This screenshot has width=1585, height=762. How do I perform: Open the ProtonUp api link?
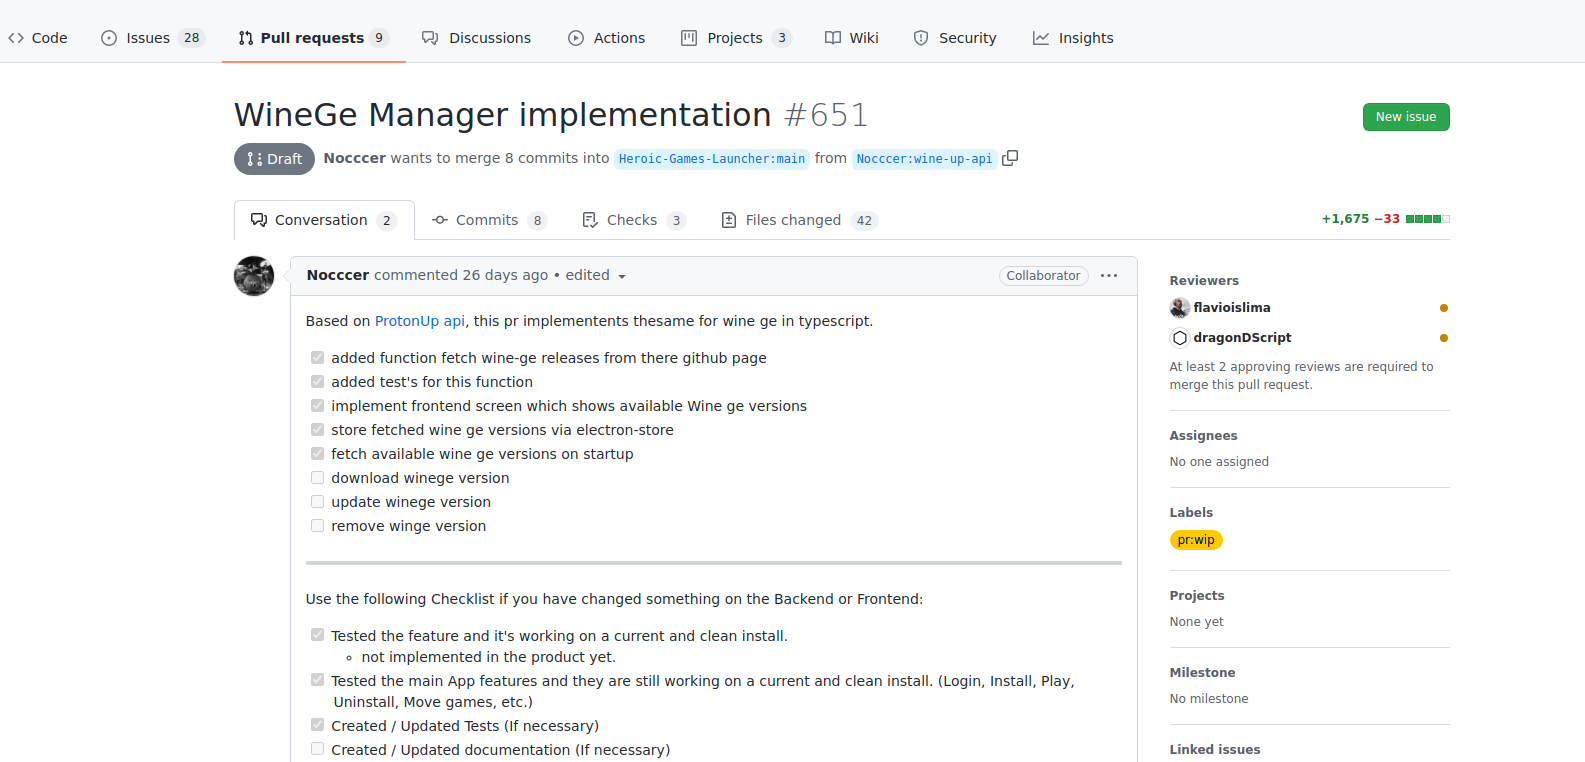click(420, 321)
